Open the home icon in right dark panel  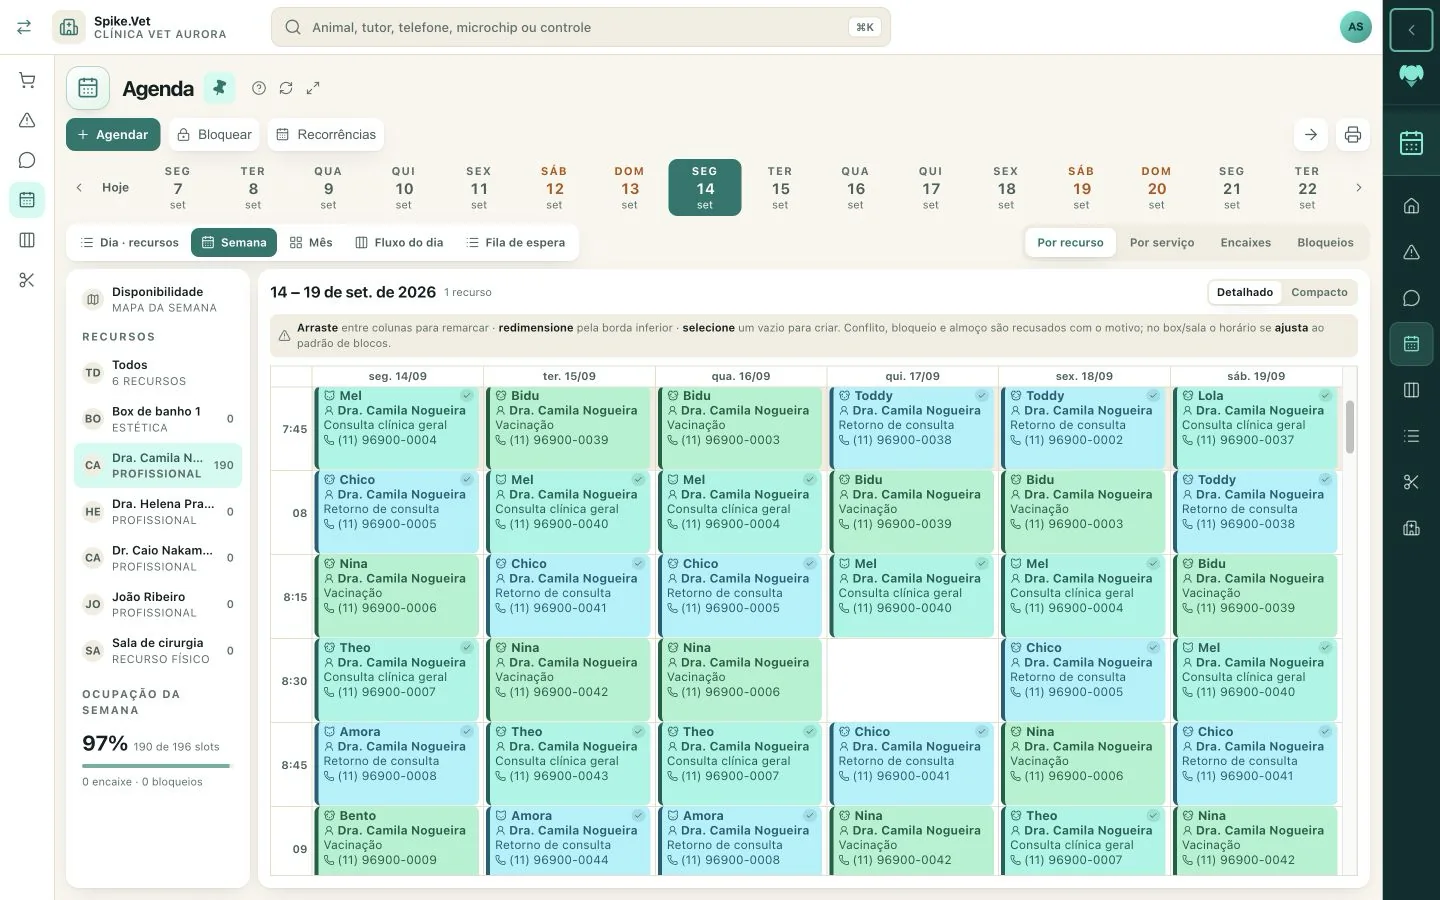pyautogui.click(x=1411, y=206)
